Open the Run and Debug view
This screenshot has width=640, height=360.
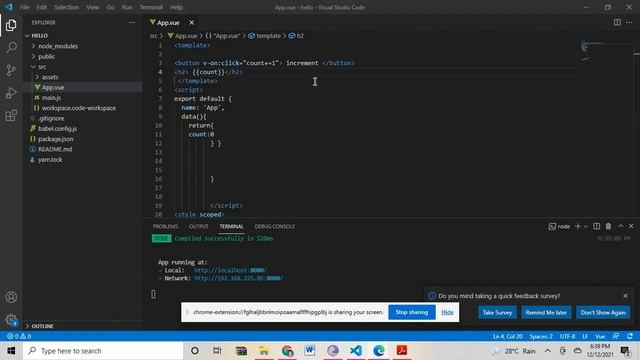11,93
